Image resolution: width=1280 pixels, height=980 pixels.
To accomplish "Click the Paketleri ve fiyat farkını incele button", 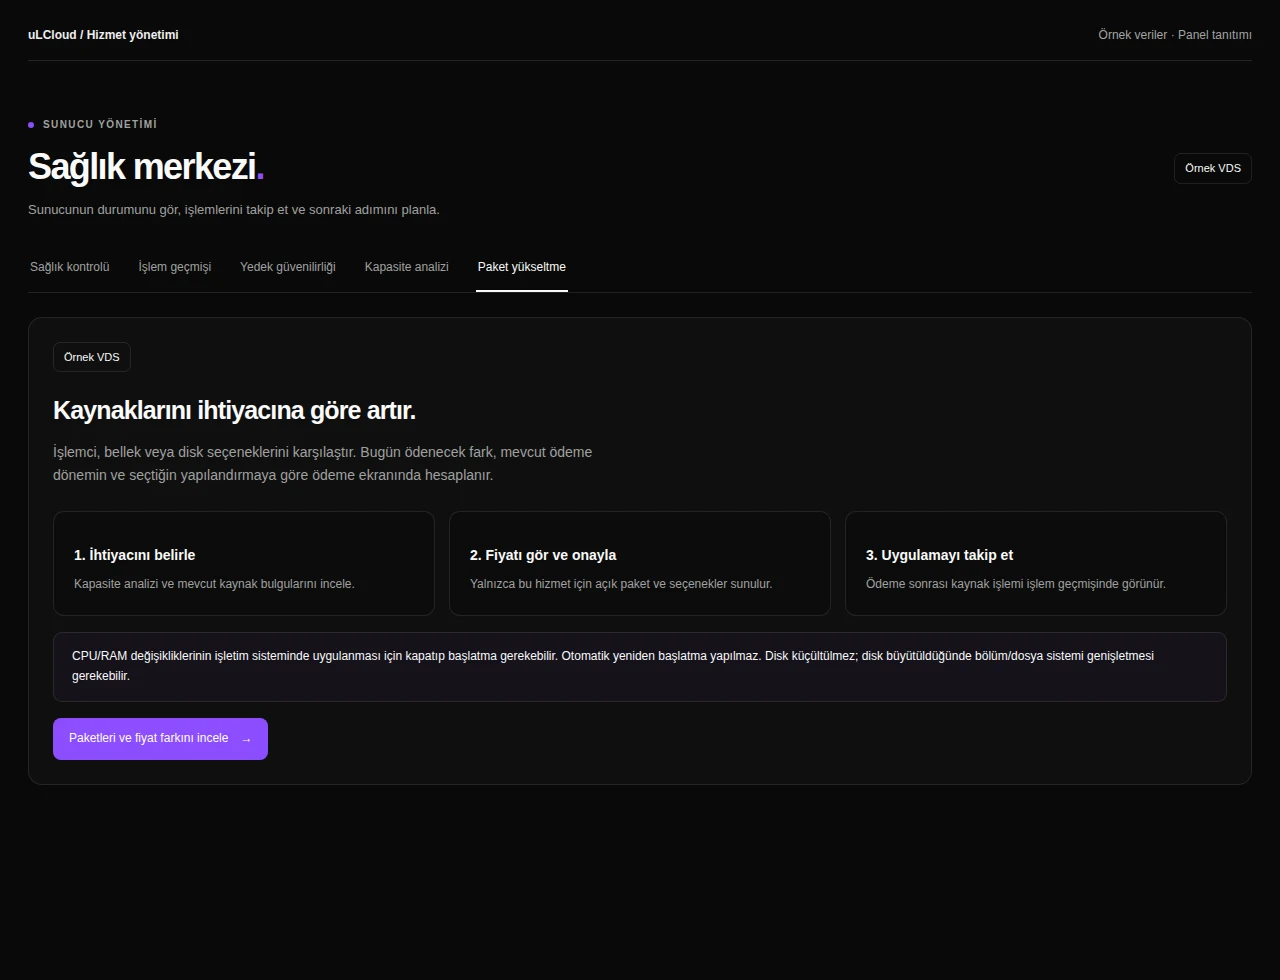I will coord(160,739).
